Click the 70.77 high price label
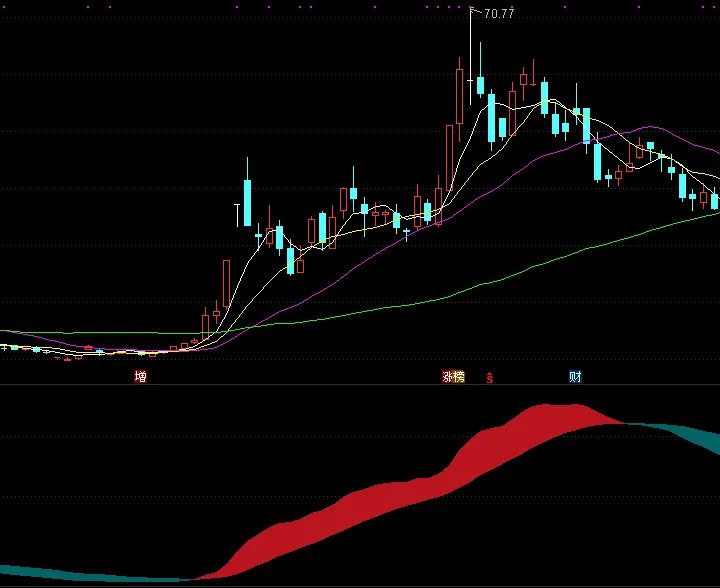The width and height of the screenshot is (720, 588). coord(499,14)
